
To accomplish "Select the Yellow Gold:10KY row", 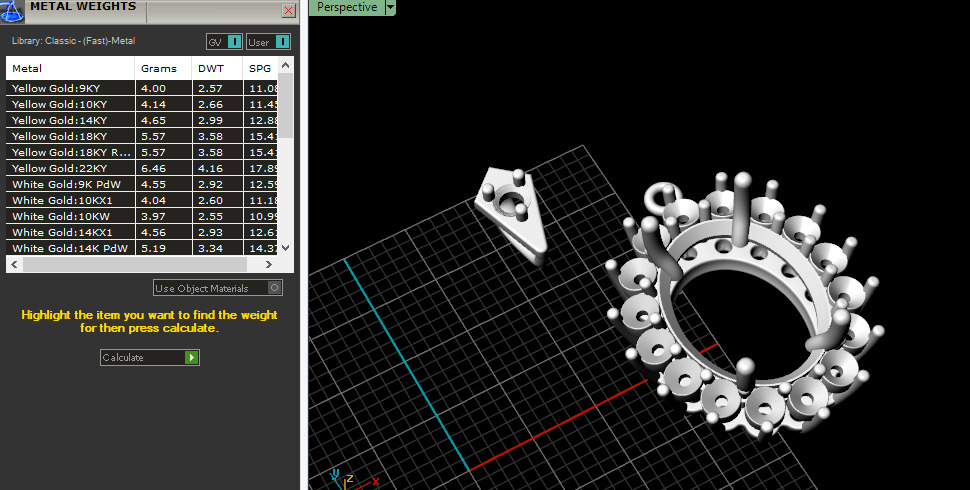I will point(142,104).
